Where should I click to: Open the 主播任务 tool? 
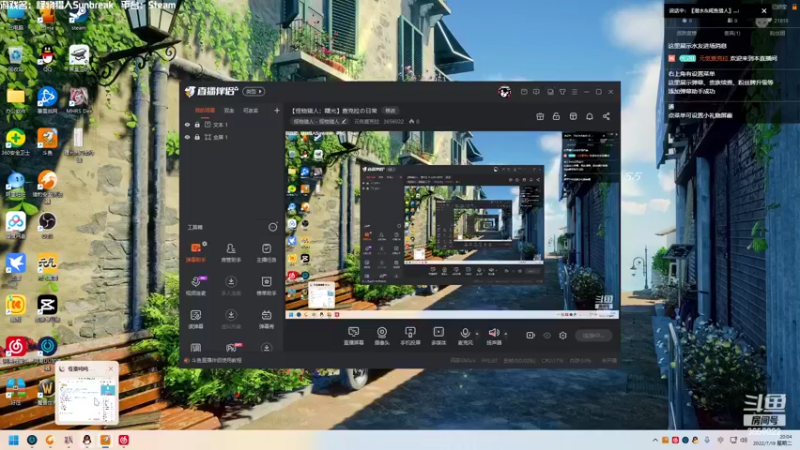(x=266, y=252)
